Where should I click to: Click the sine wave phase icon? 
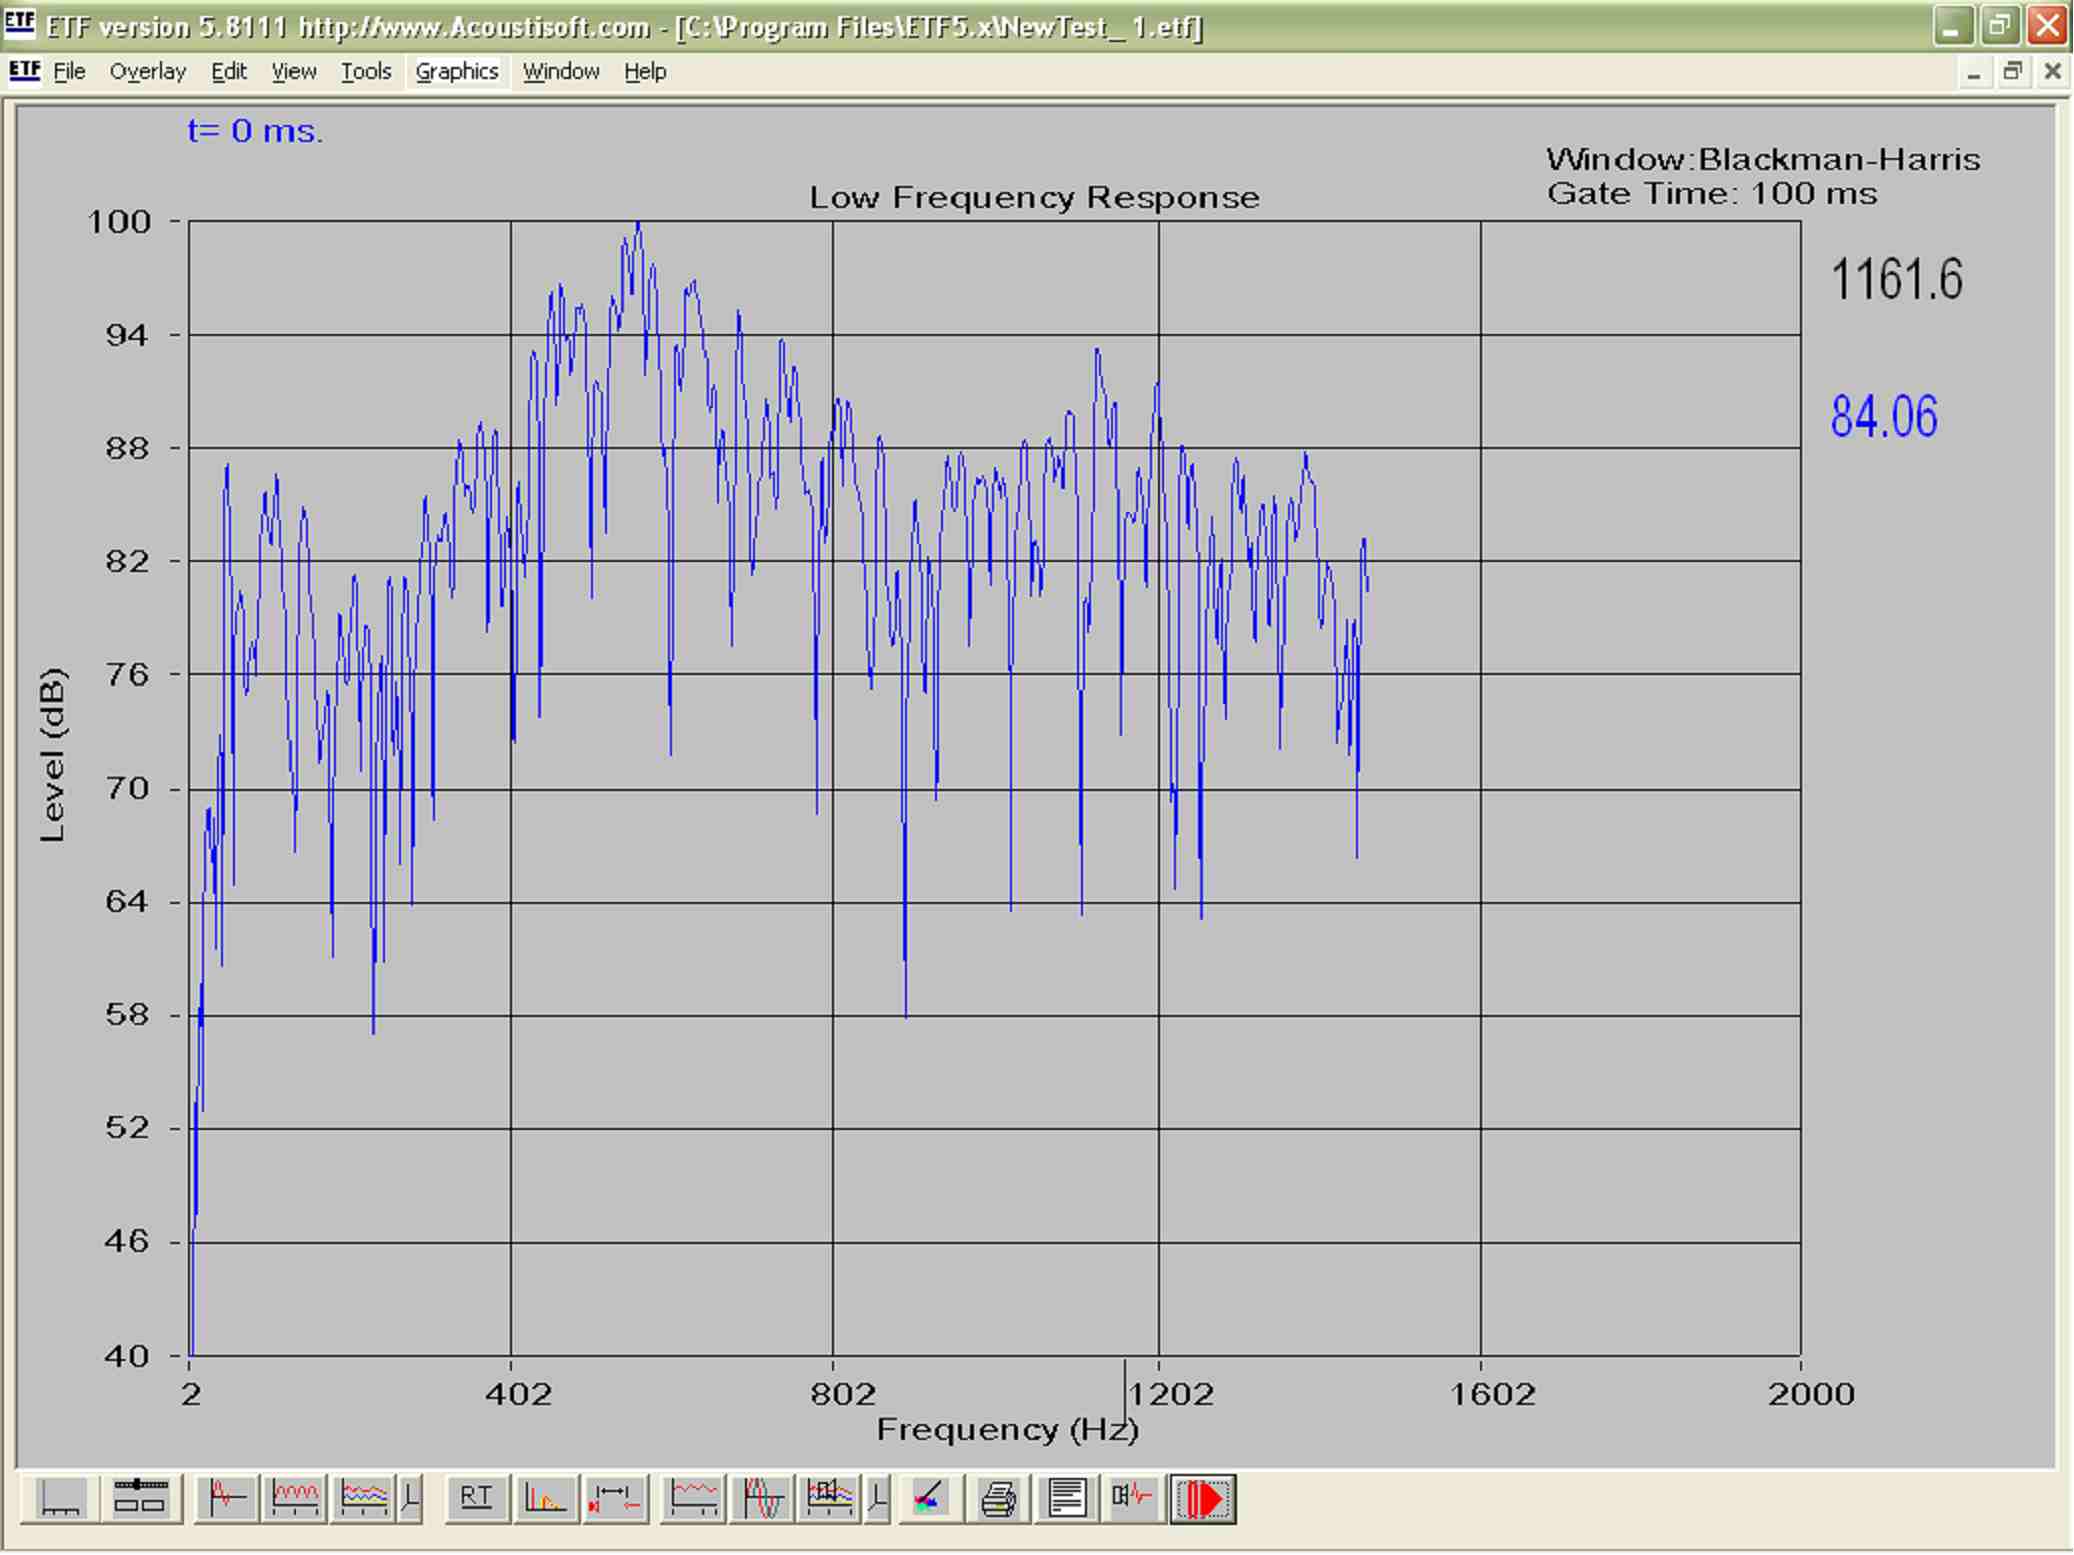pyautogui.click(x=762, y=1498)
